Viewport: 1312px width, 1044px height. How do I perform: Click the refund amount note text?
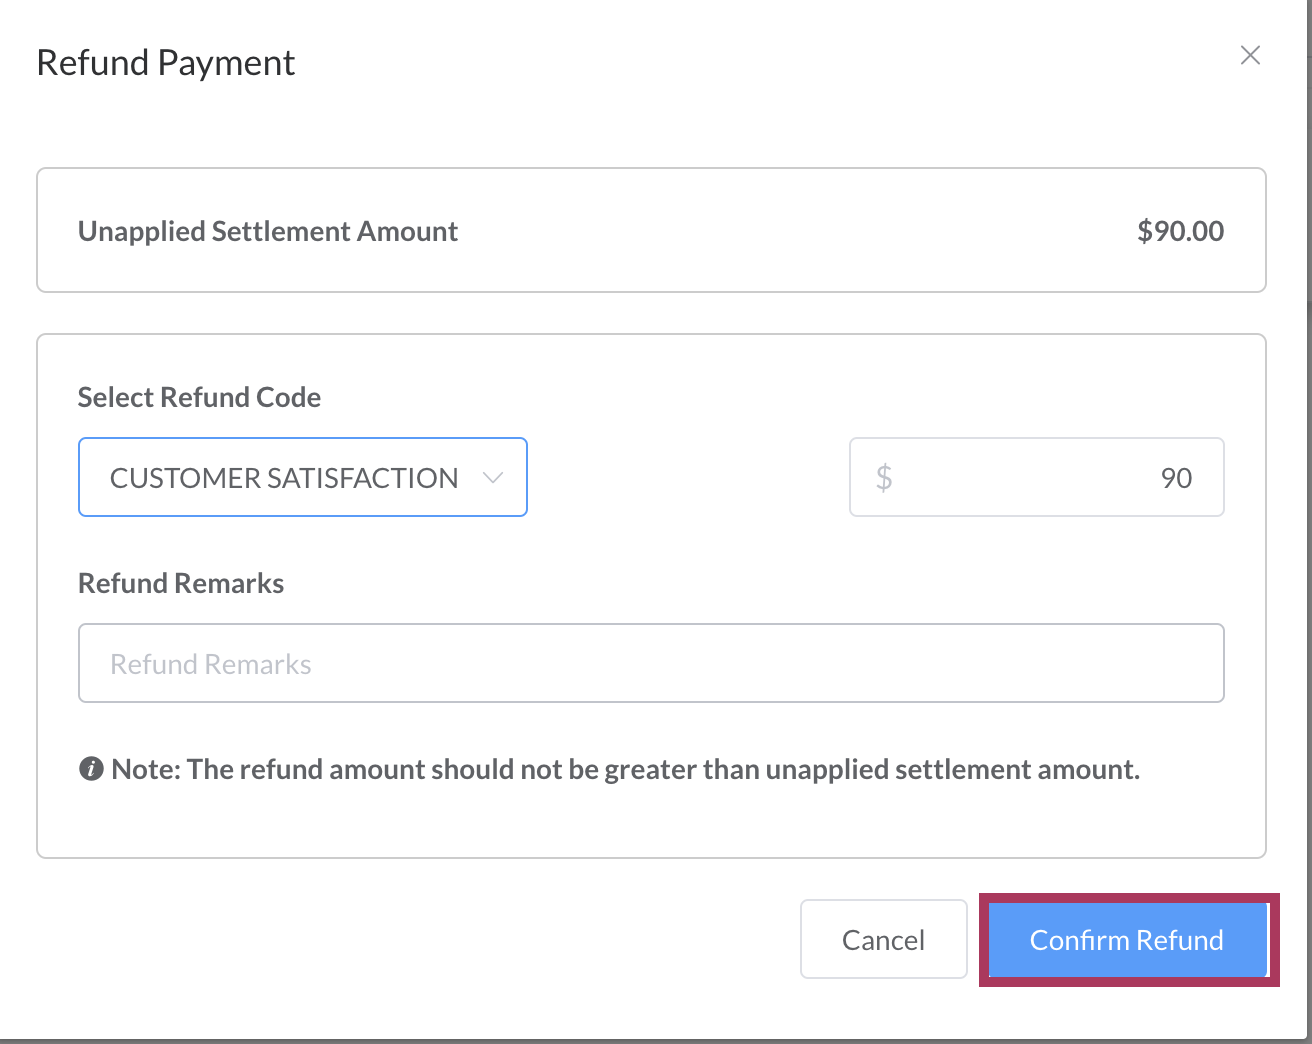[x=625, y=769]
